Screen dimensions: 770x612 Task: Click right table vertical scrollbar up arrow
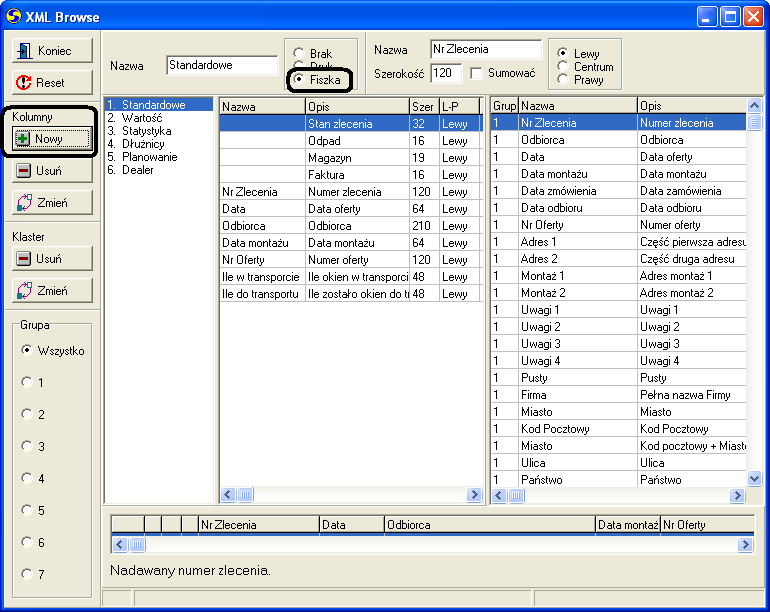(754, 105)
